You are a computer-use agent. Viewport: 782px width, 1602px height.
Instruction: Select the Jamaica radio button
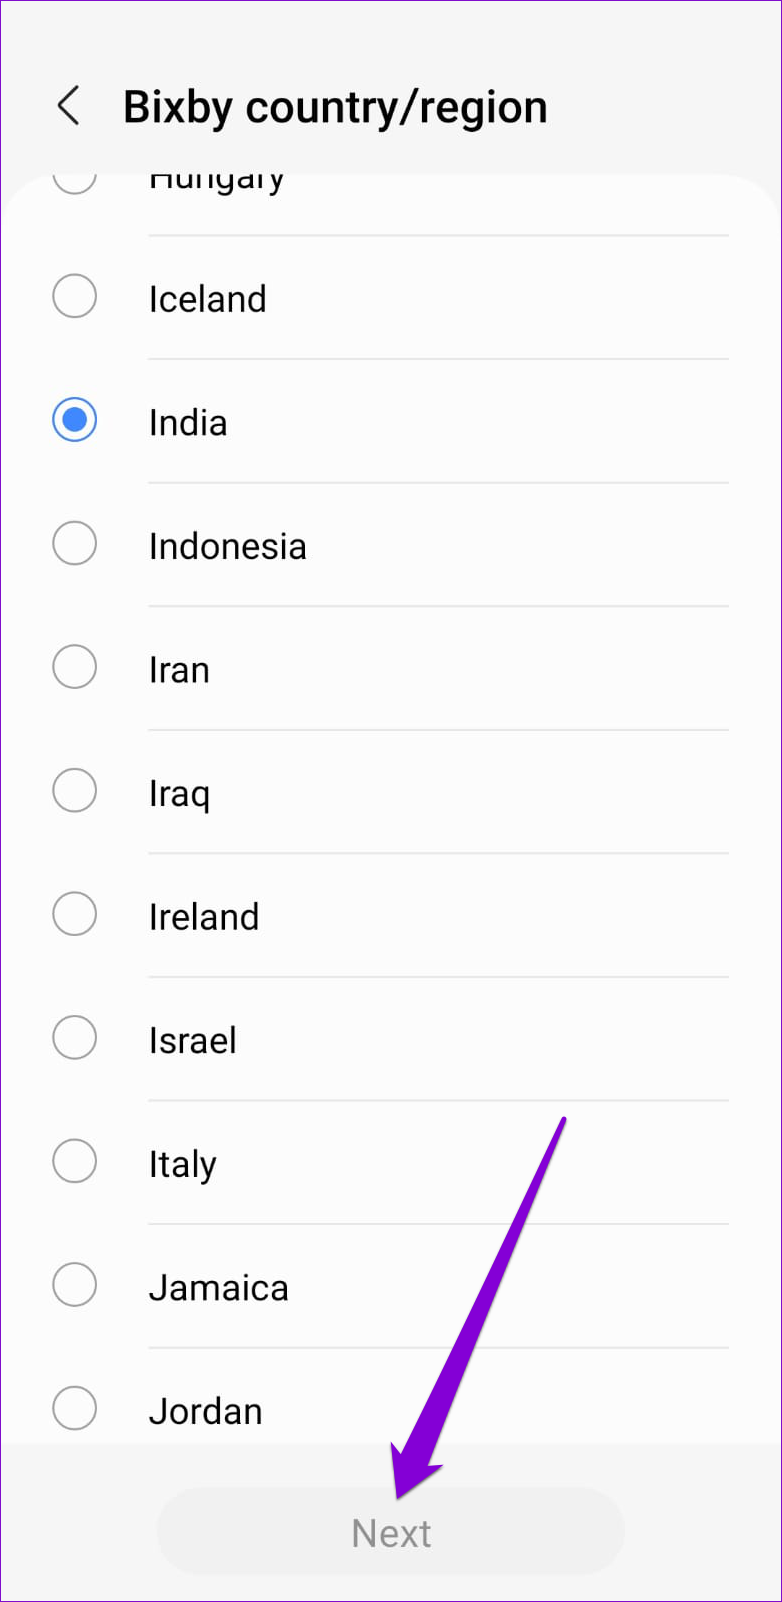[x=75, y=1285]
